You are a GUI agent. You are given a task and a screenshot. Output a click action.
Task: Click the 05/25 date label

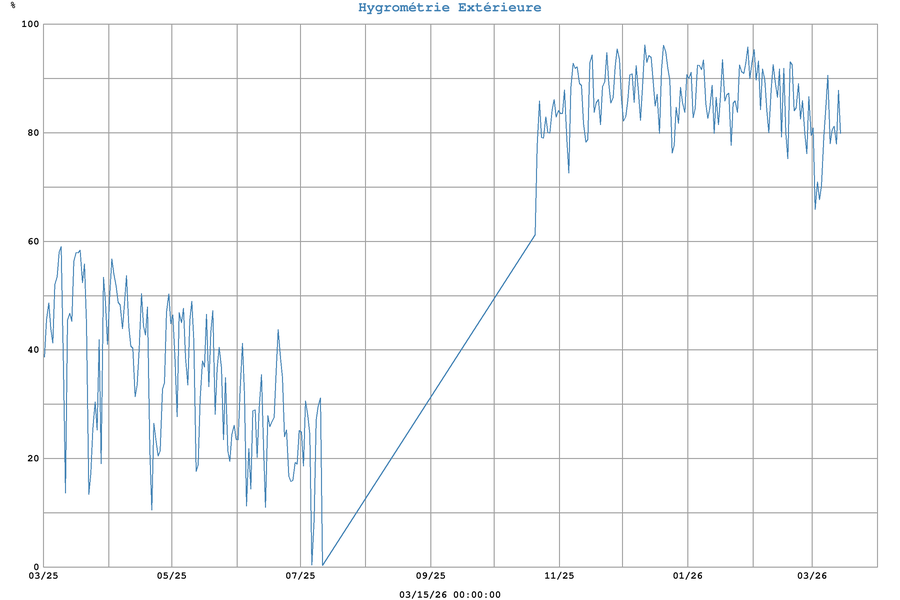click(x=172, y=576)
